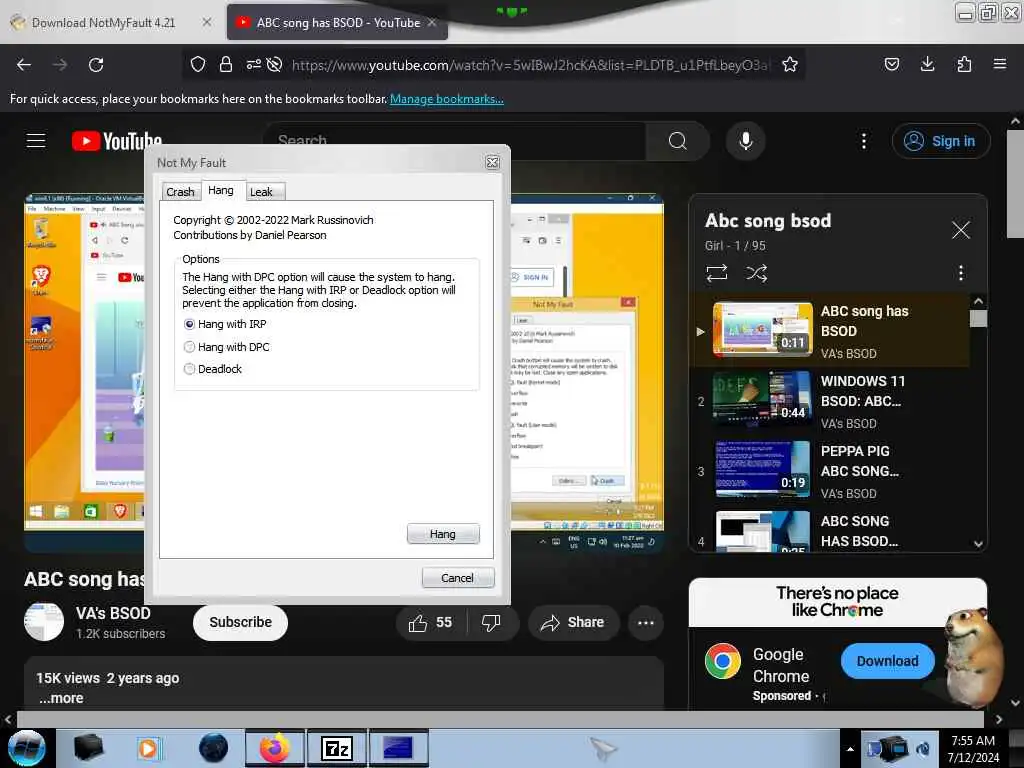Select the Deadlock radio button
This screenshot has width=1024, height=768.
tap(189, 369)
